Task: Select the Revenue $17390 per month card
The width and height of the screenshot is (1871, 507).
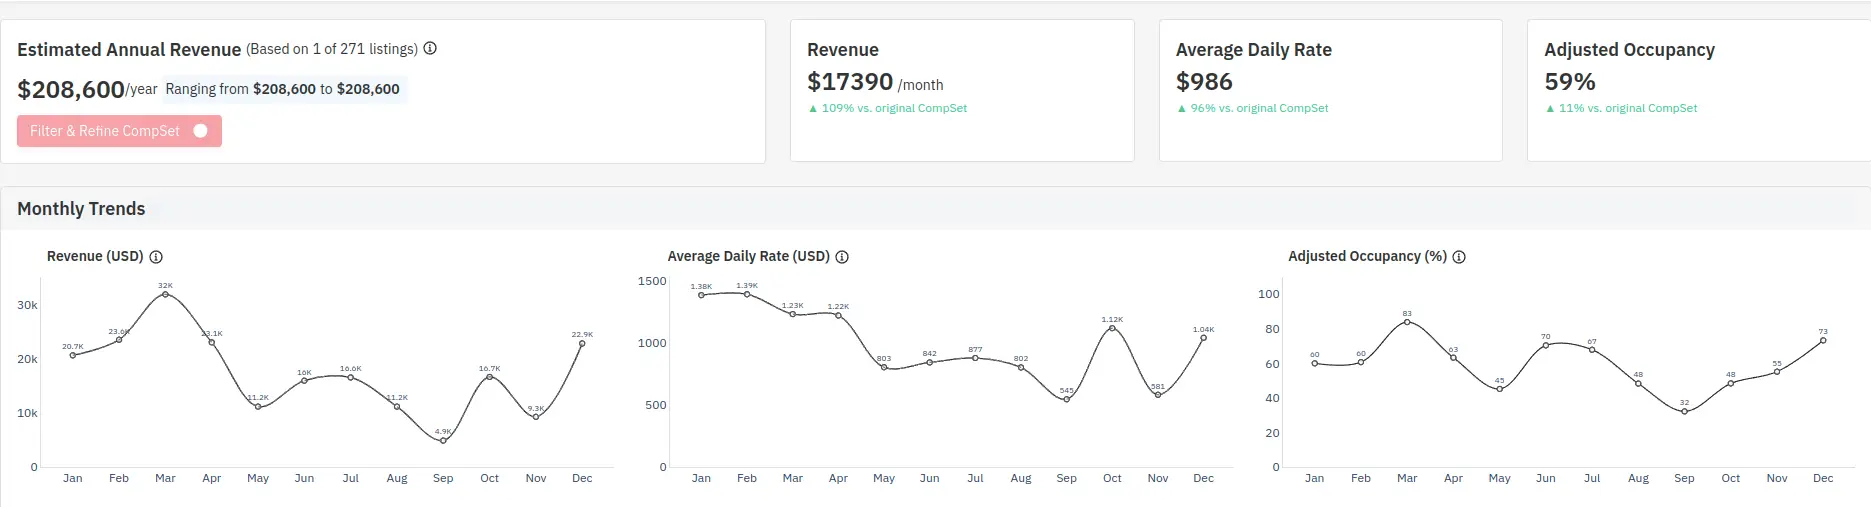Action: coord(961,90)
